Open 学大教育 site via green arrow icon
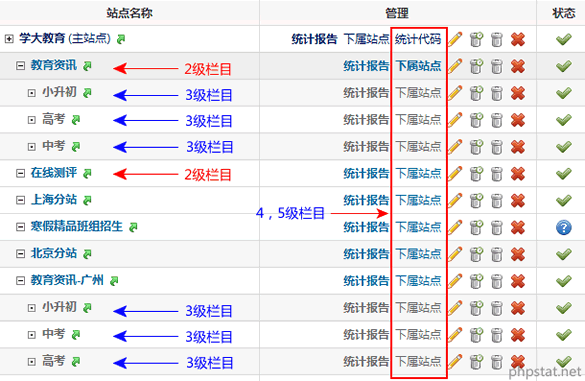Viewport: 585px width, 381px height. coord(121,39)
